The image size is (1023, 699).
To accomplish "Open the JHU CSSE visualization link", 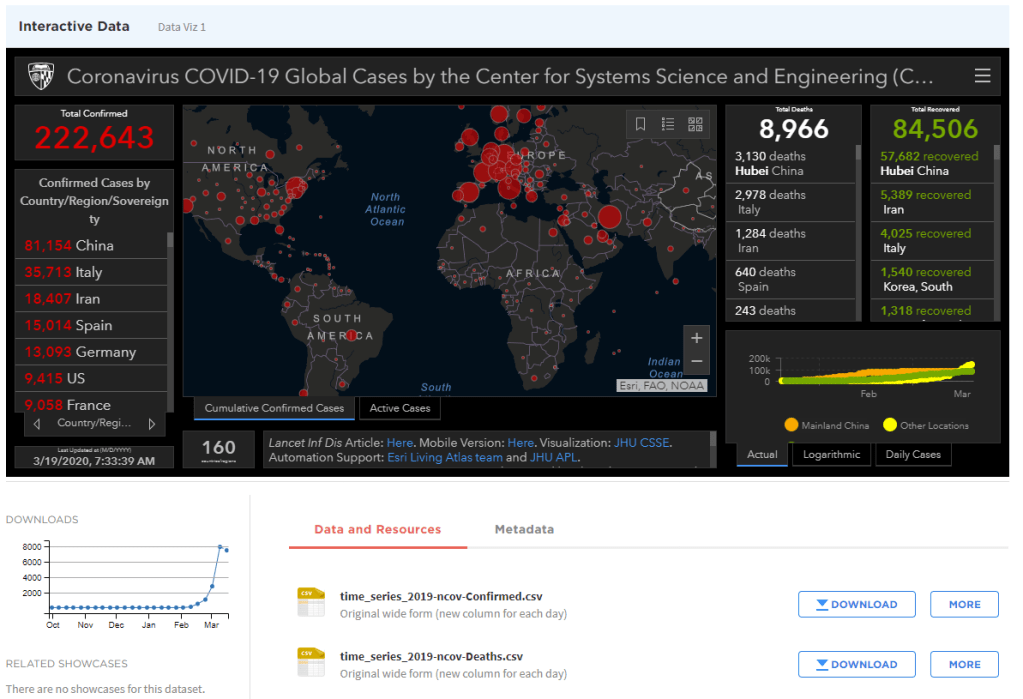I will (x=642, y=442).
